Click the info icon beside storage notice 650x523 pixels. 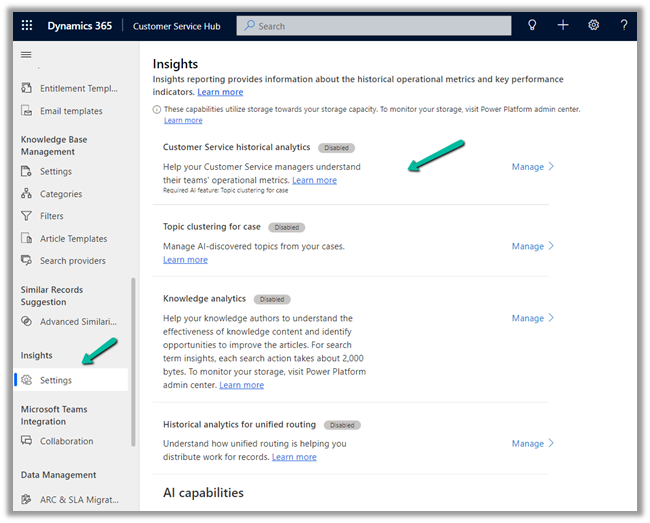click(x=157, y=109)
